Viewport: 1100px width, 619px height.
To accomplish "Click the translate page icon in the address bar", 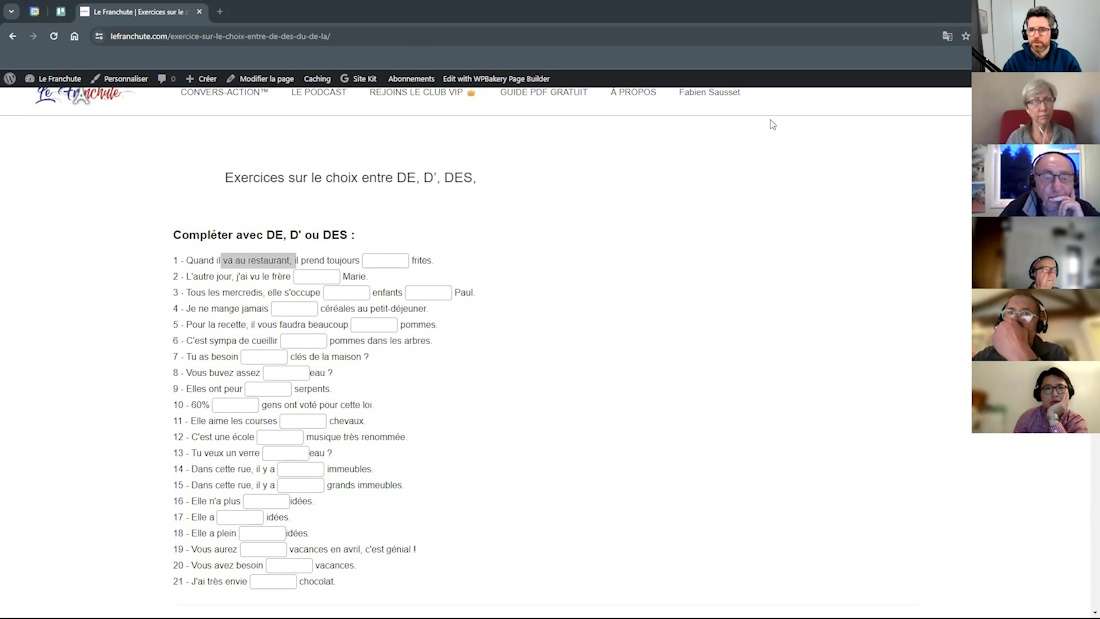I will click(x=947, y=36).
